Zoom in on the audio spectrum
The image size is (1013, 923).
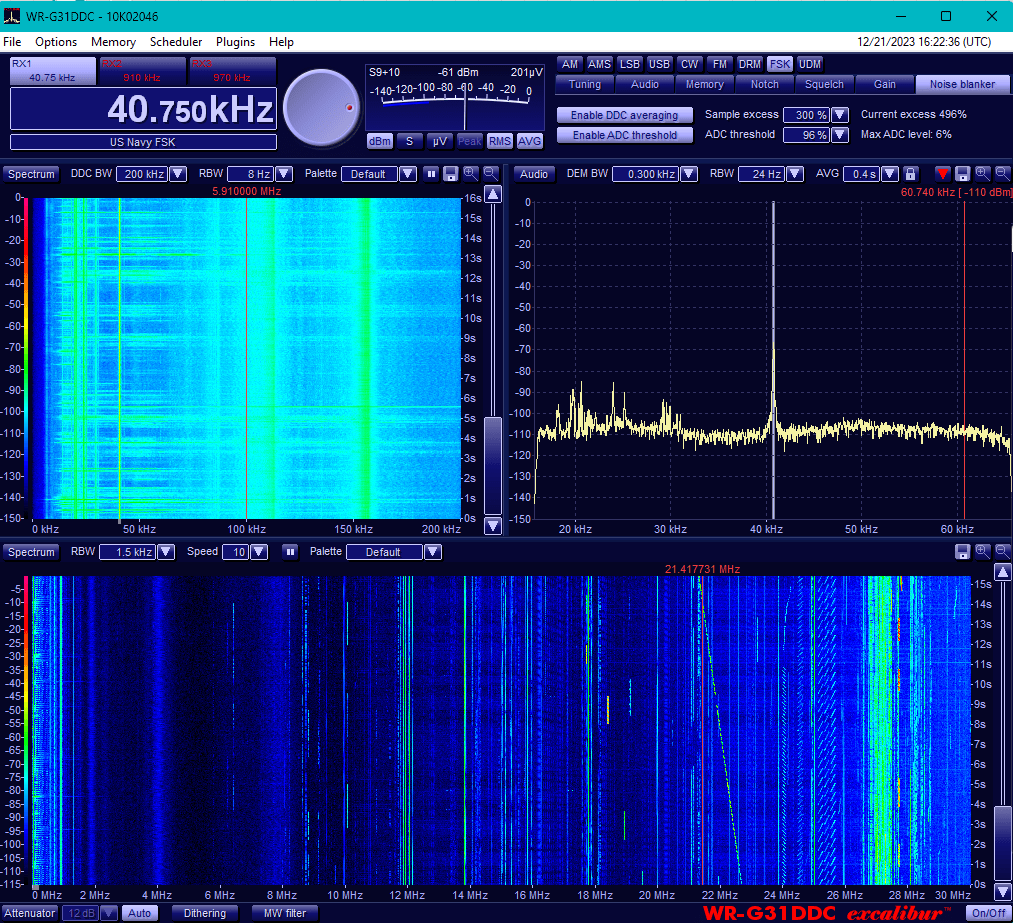(983, 174)
